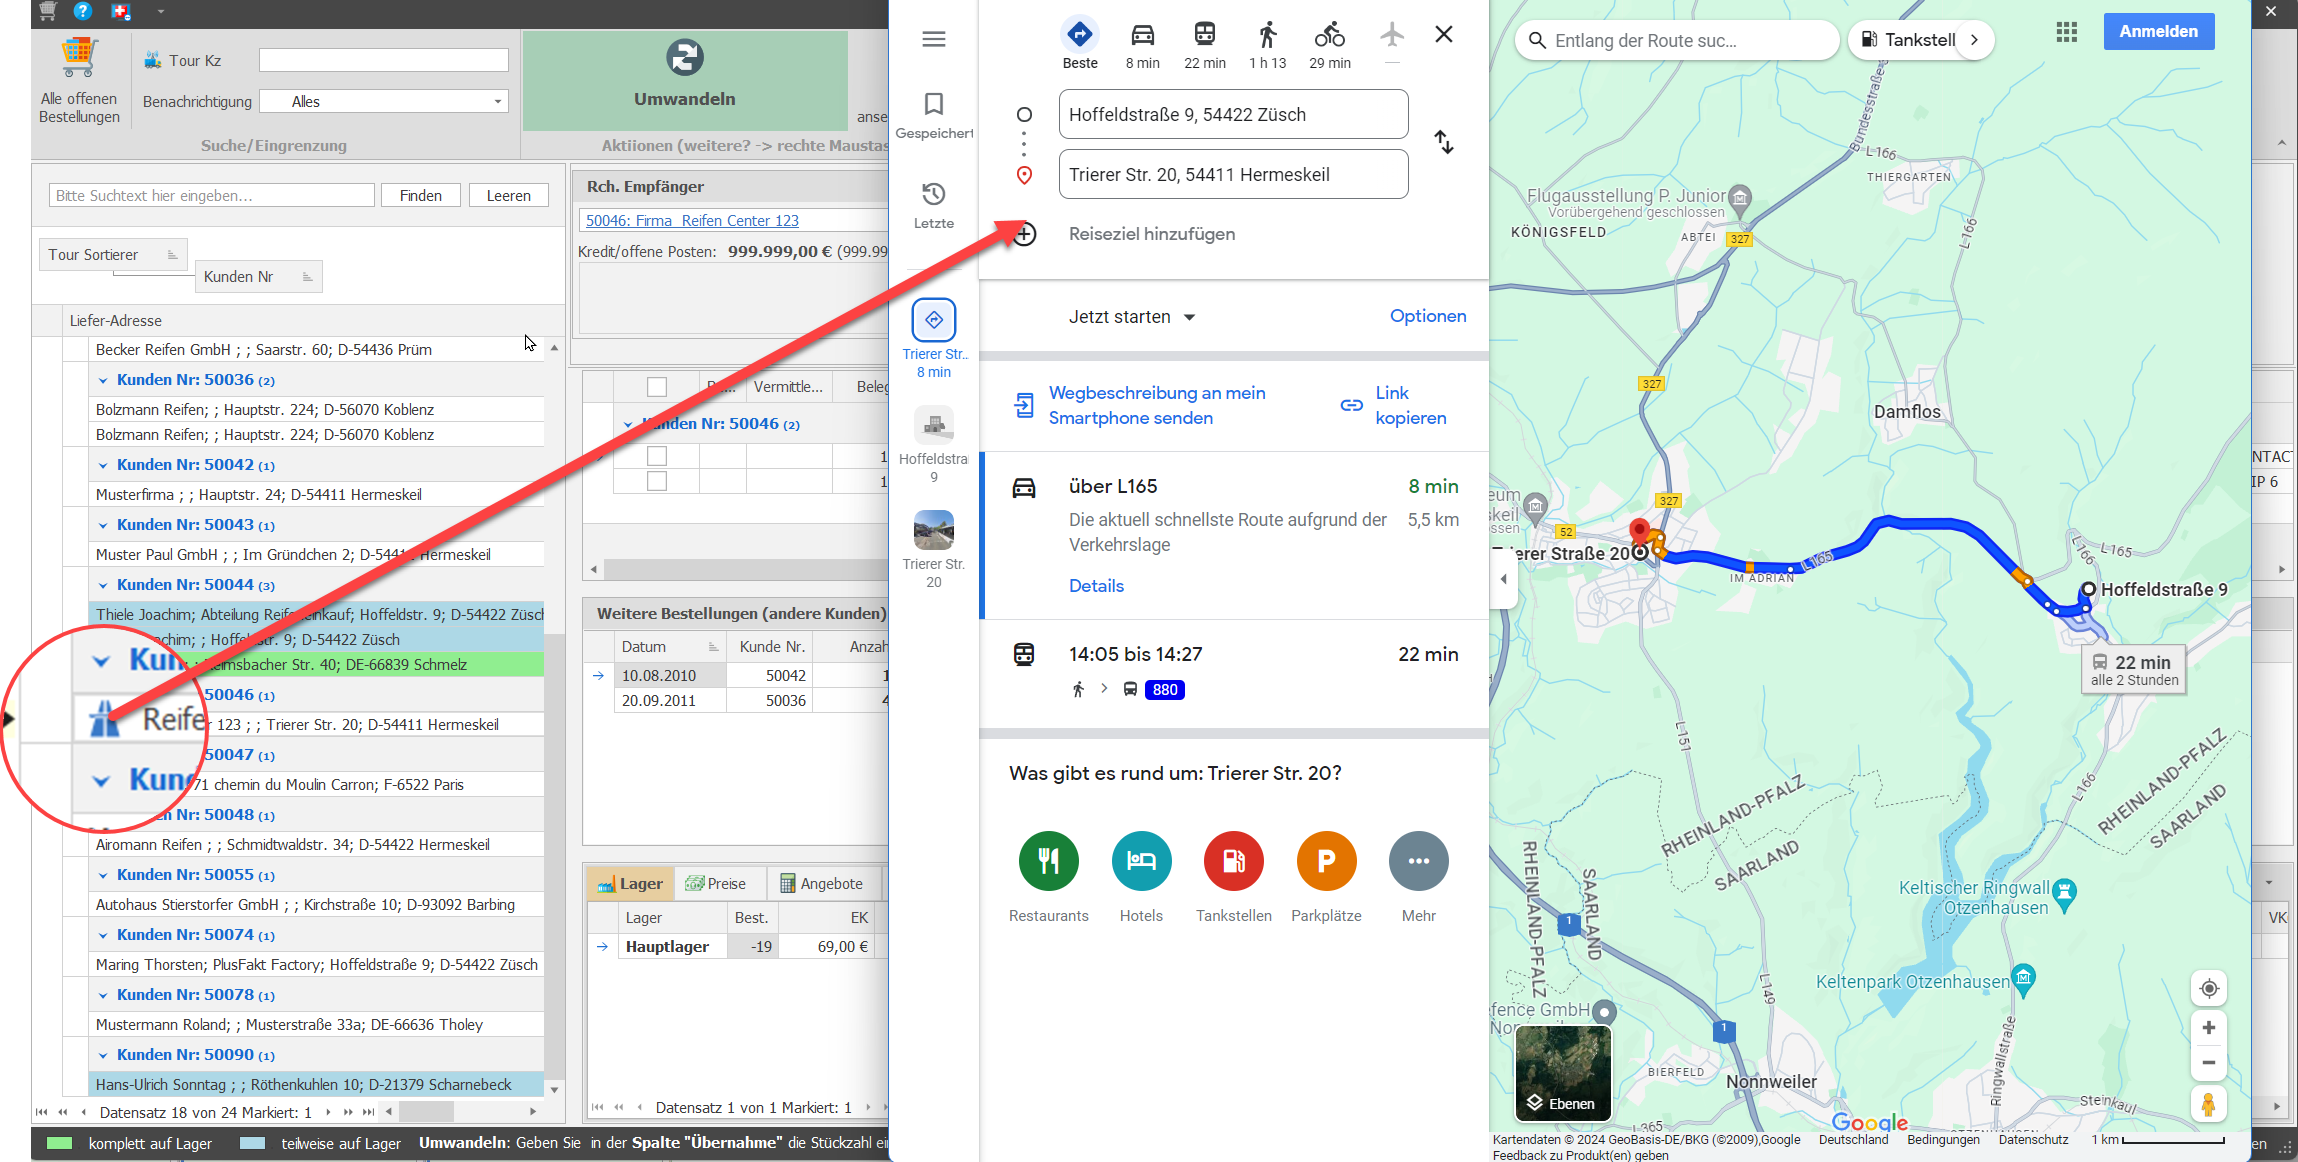The height and width of the screenshot is (1162, 2298).
Task: Click the Leeren button
Action: click(x=508, y=196)
